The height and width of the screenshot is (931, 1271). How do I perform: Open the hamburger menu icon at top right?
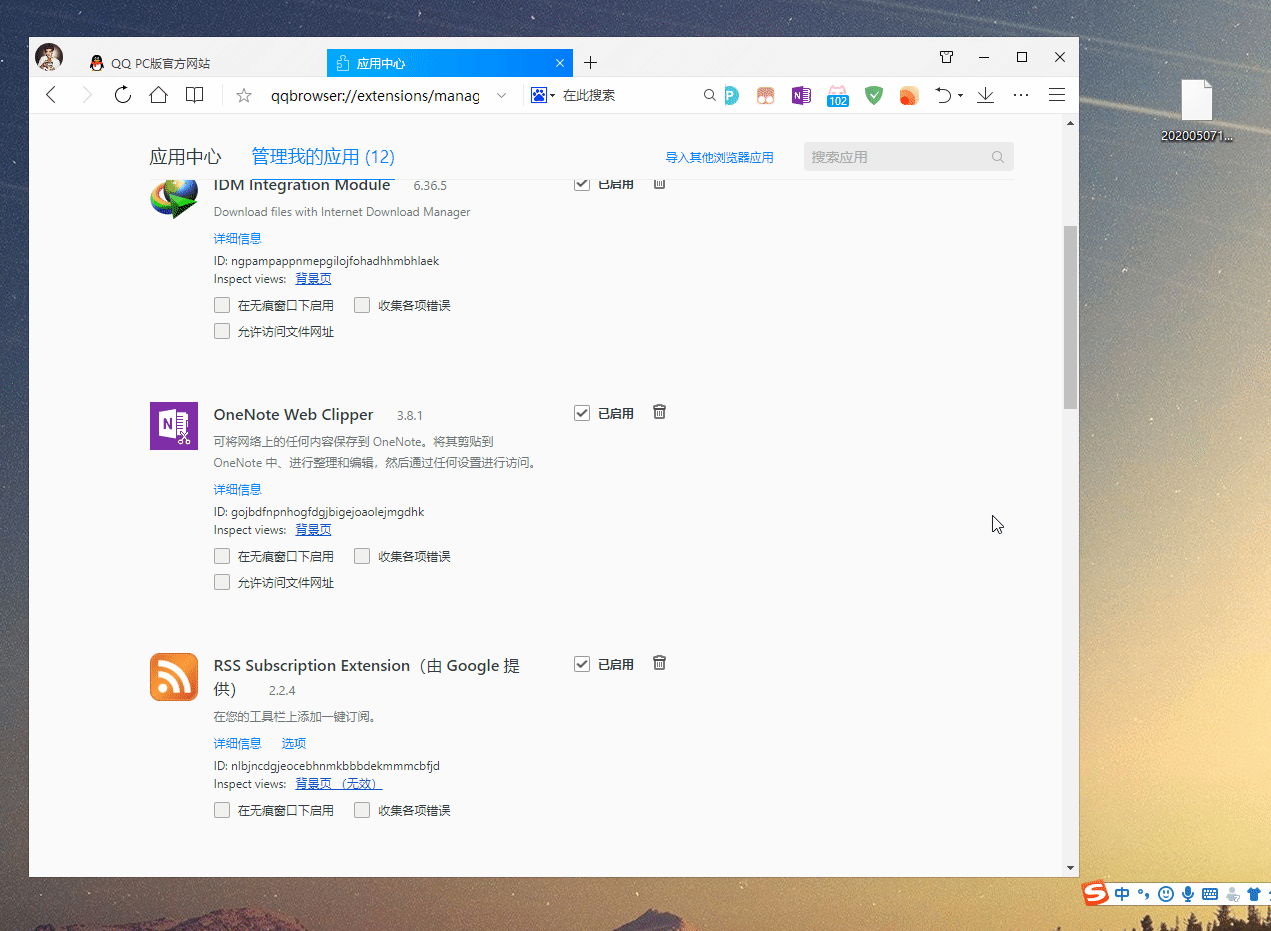(1056, 95)
